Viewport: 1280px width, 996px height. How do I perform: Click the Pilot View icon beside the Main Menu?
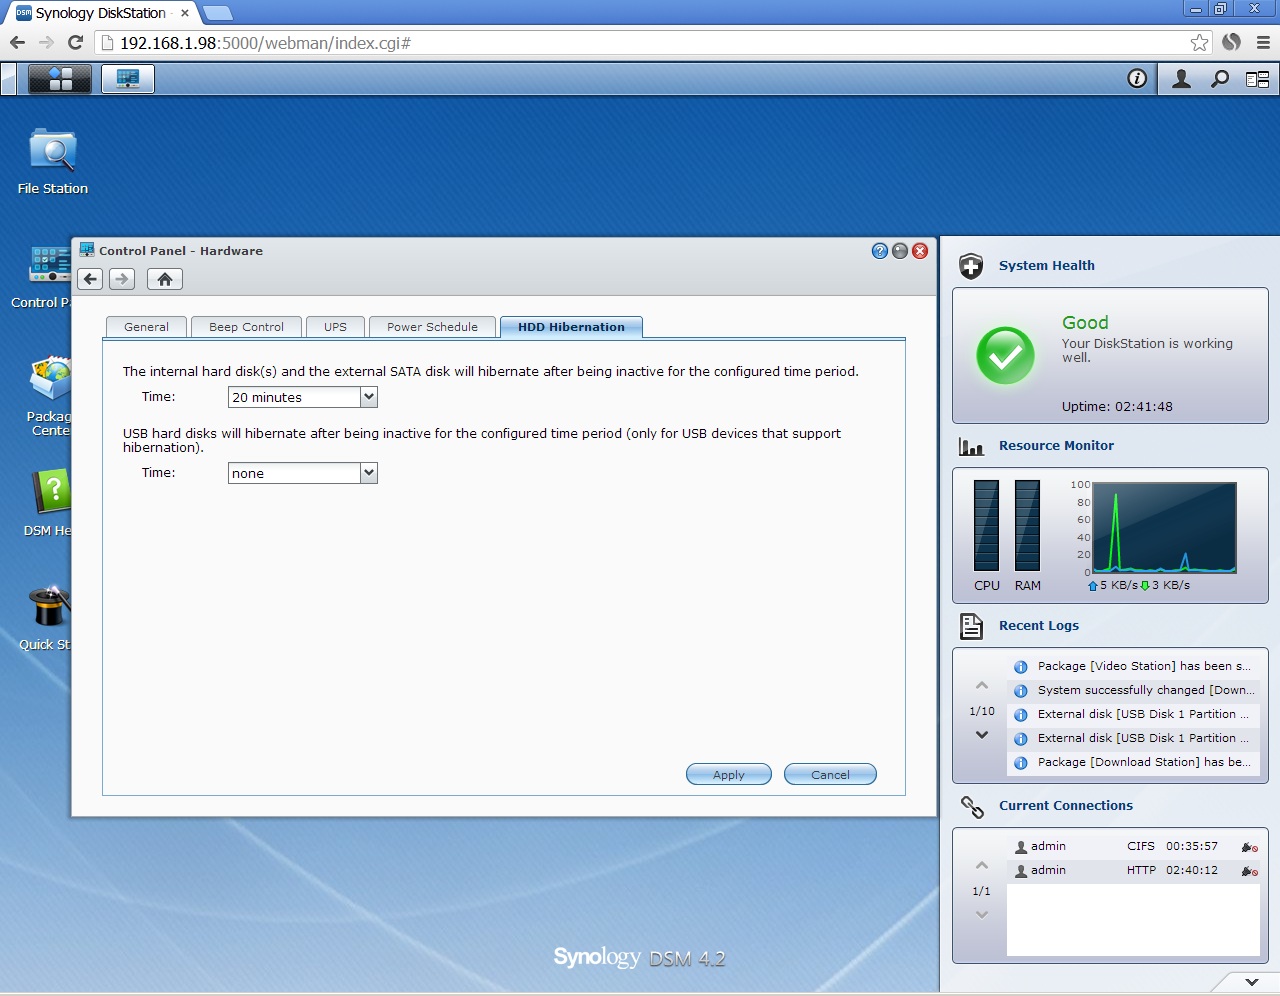coord(127,78)
